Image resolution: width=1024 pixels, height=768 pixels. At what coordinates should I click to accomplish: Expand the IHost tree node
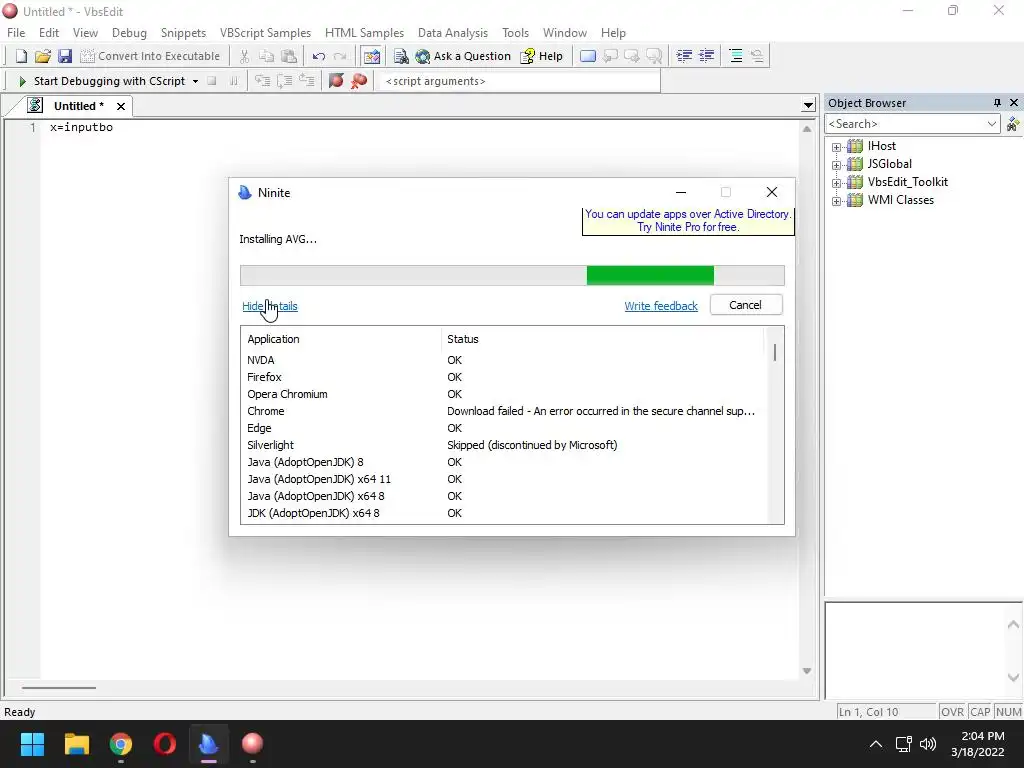click(x=836, y=147)
